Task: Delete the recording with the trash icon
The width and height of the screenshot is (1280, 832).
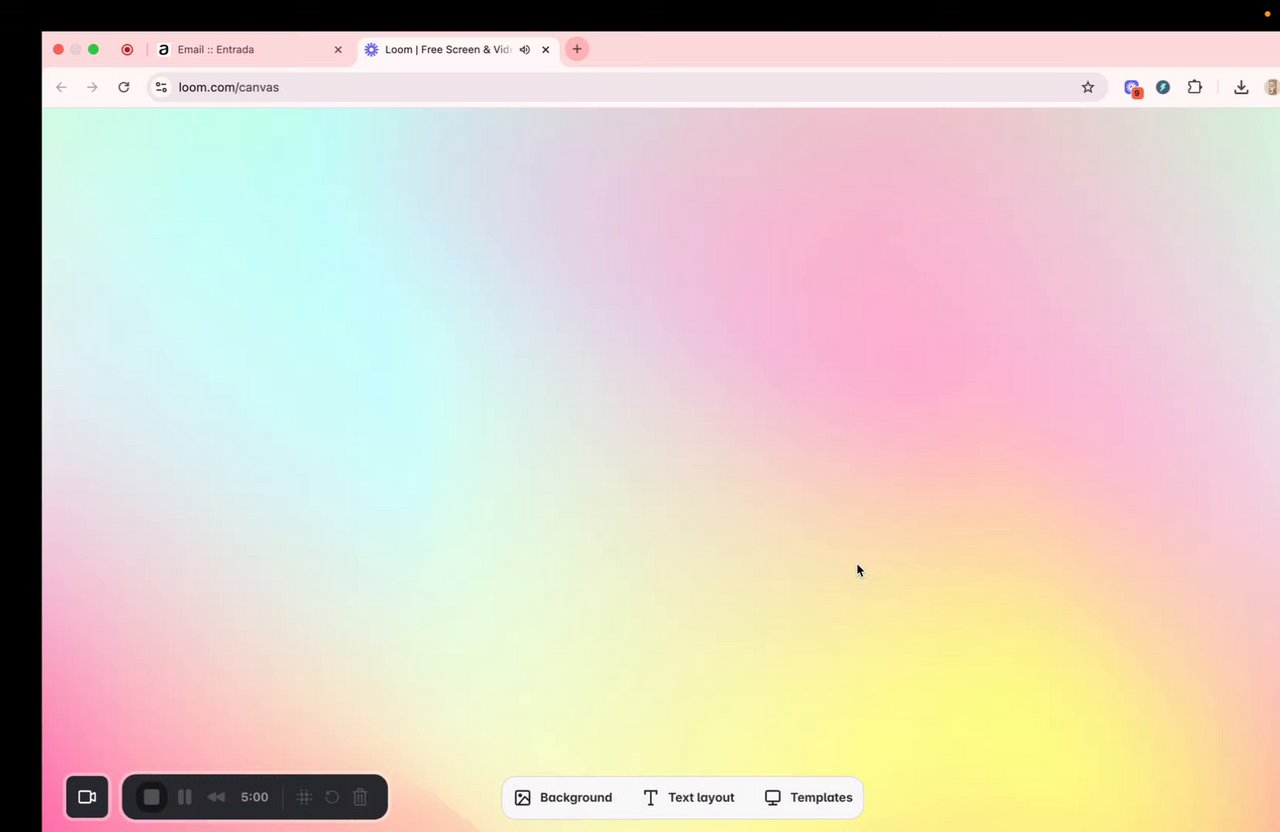Action: pos(360,797)
